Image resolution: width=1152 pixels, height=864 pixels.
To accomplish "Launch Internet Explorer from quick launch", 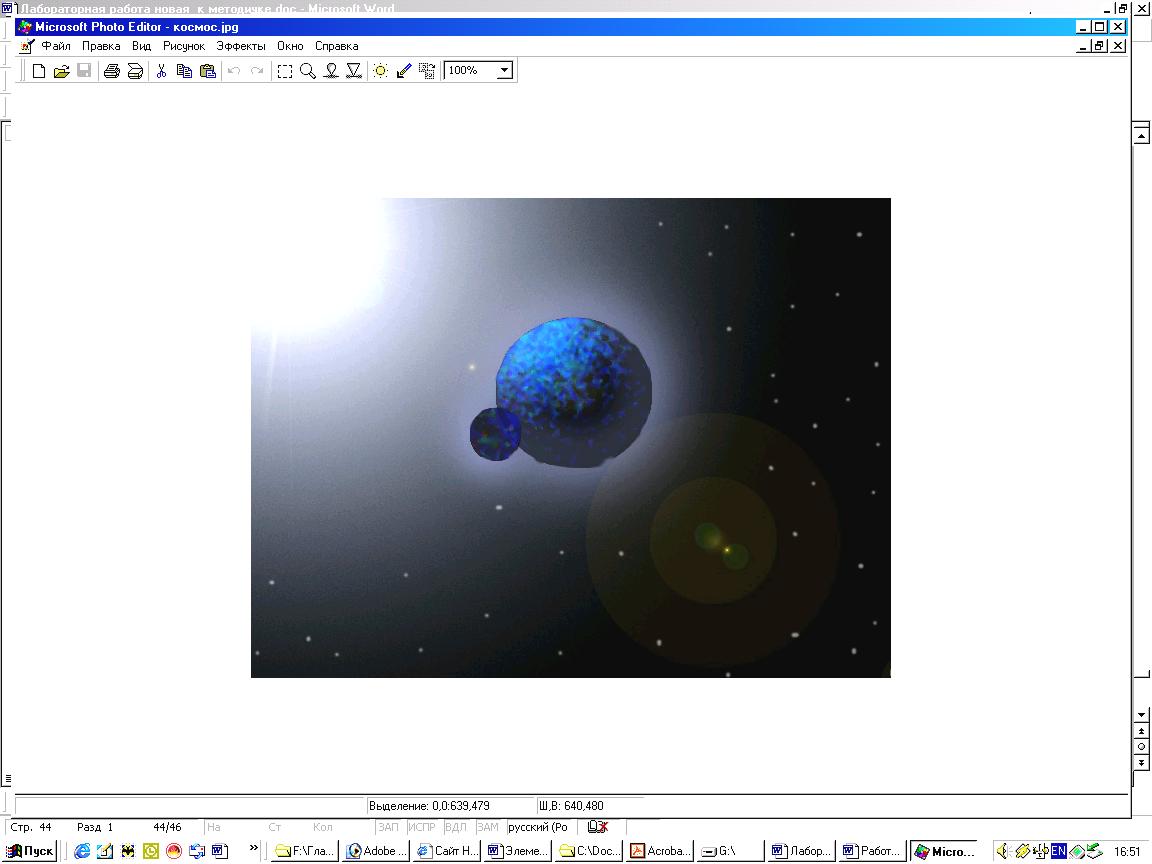I will [x=82, y=851].
